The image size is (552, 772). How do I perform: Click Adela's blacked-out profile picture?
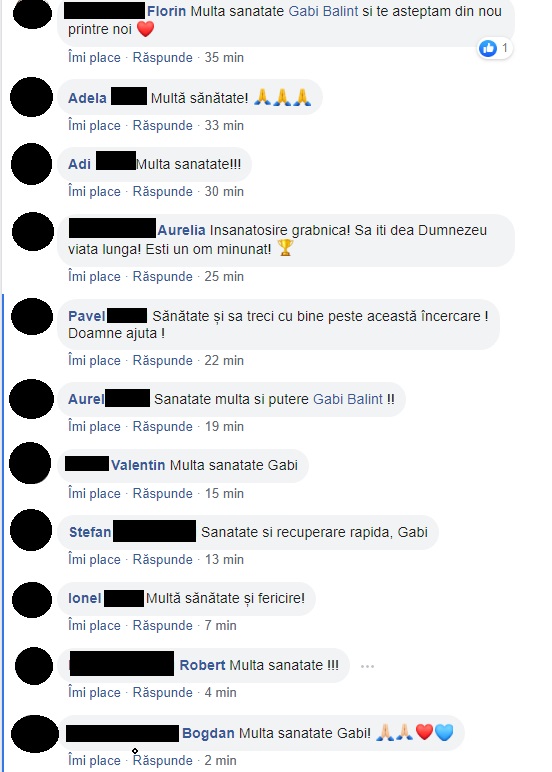(32, 97)
